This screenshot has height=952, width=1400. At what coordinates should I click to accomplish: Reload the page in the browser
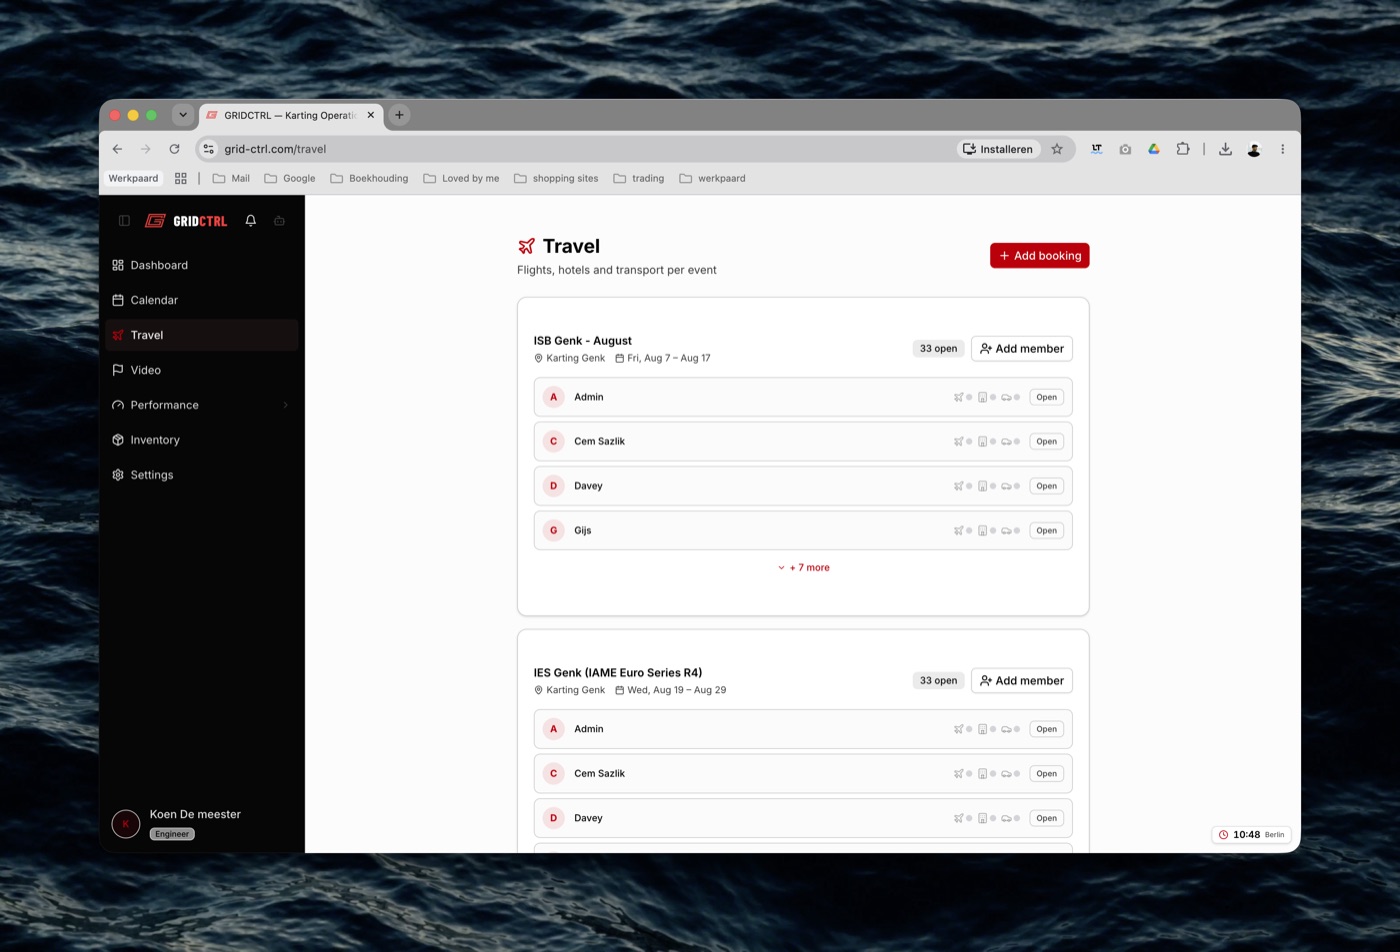pyautogui.click(x=174, y=149)
